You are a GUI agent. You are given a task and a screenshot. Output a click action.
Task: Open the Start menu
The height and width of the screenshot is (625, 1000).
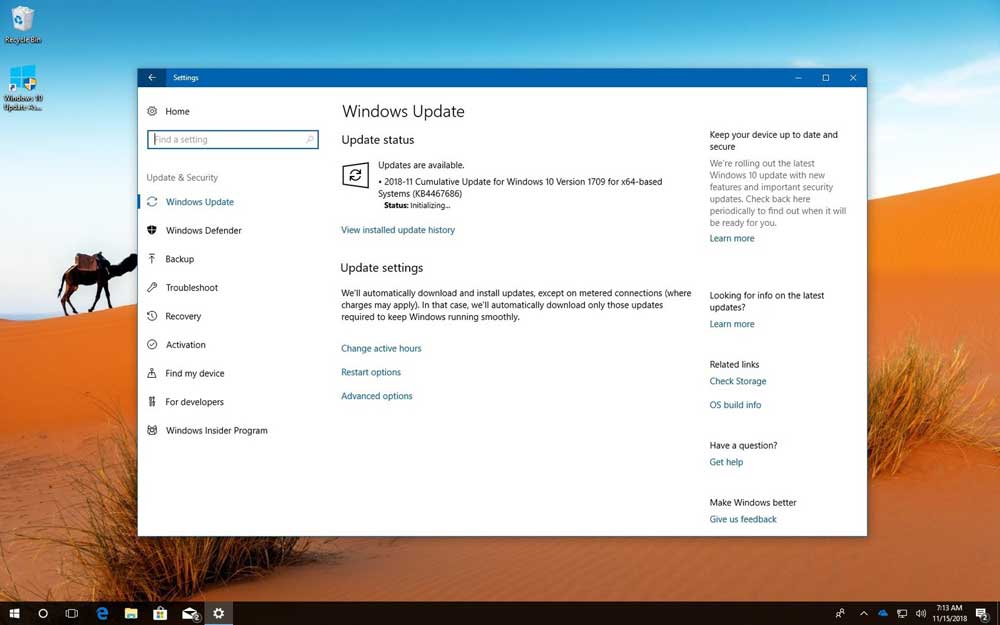[14, 614]
